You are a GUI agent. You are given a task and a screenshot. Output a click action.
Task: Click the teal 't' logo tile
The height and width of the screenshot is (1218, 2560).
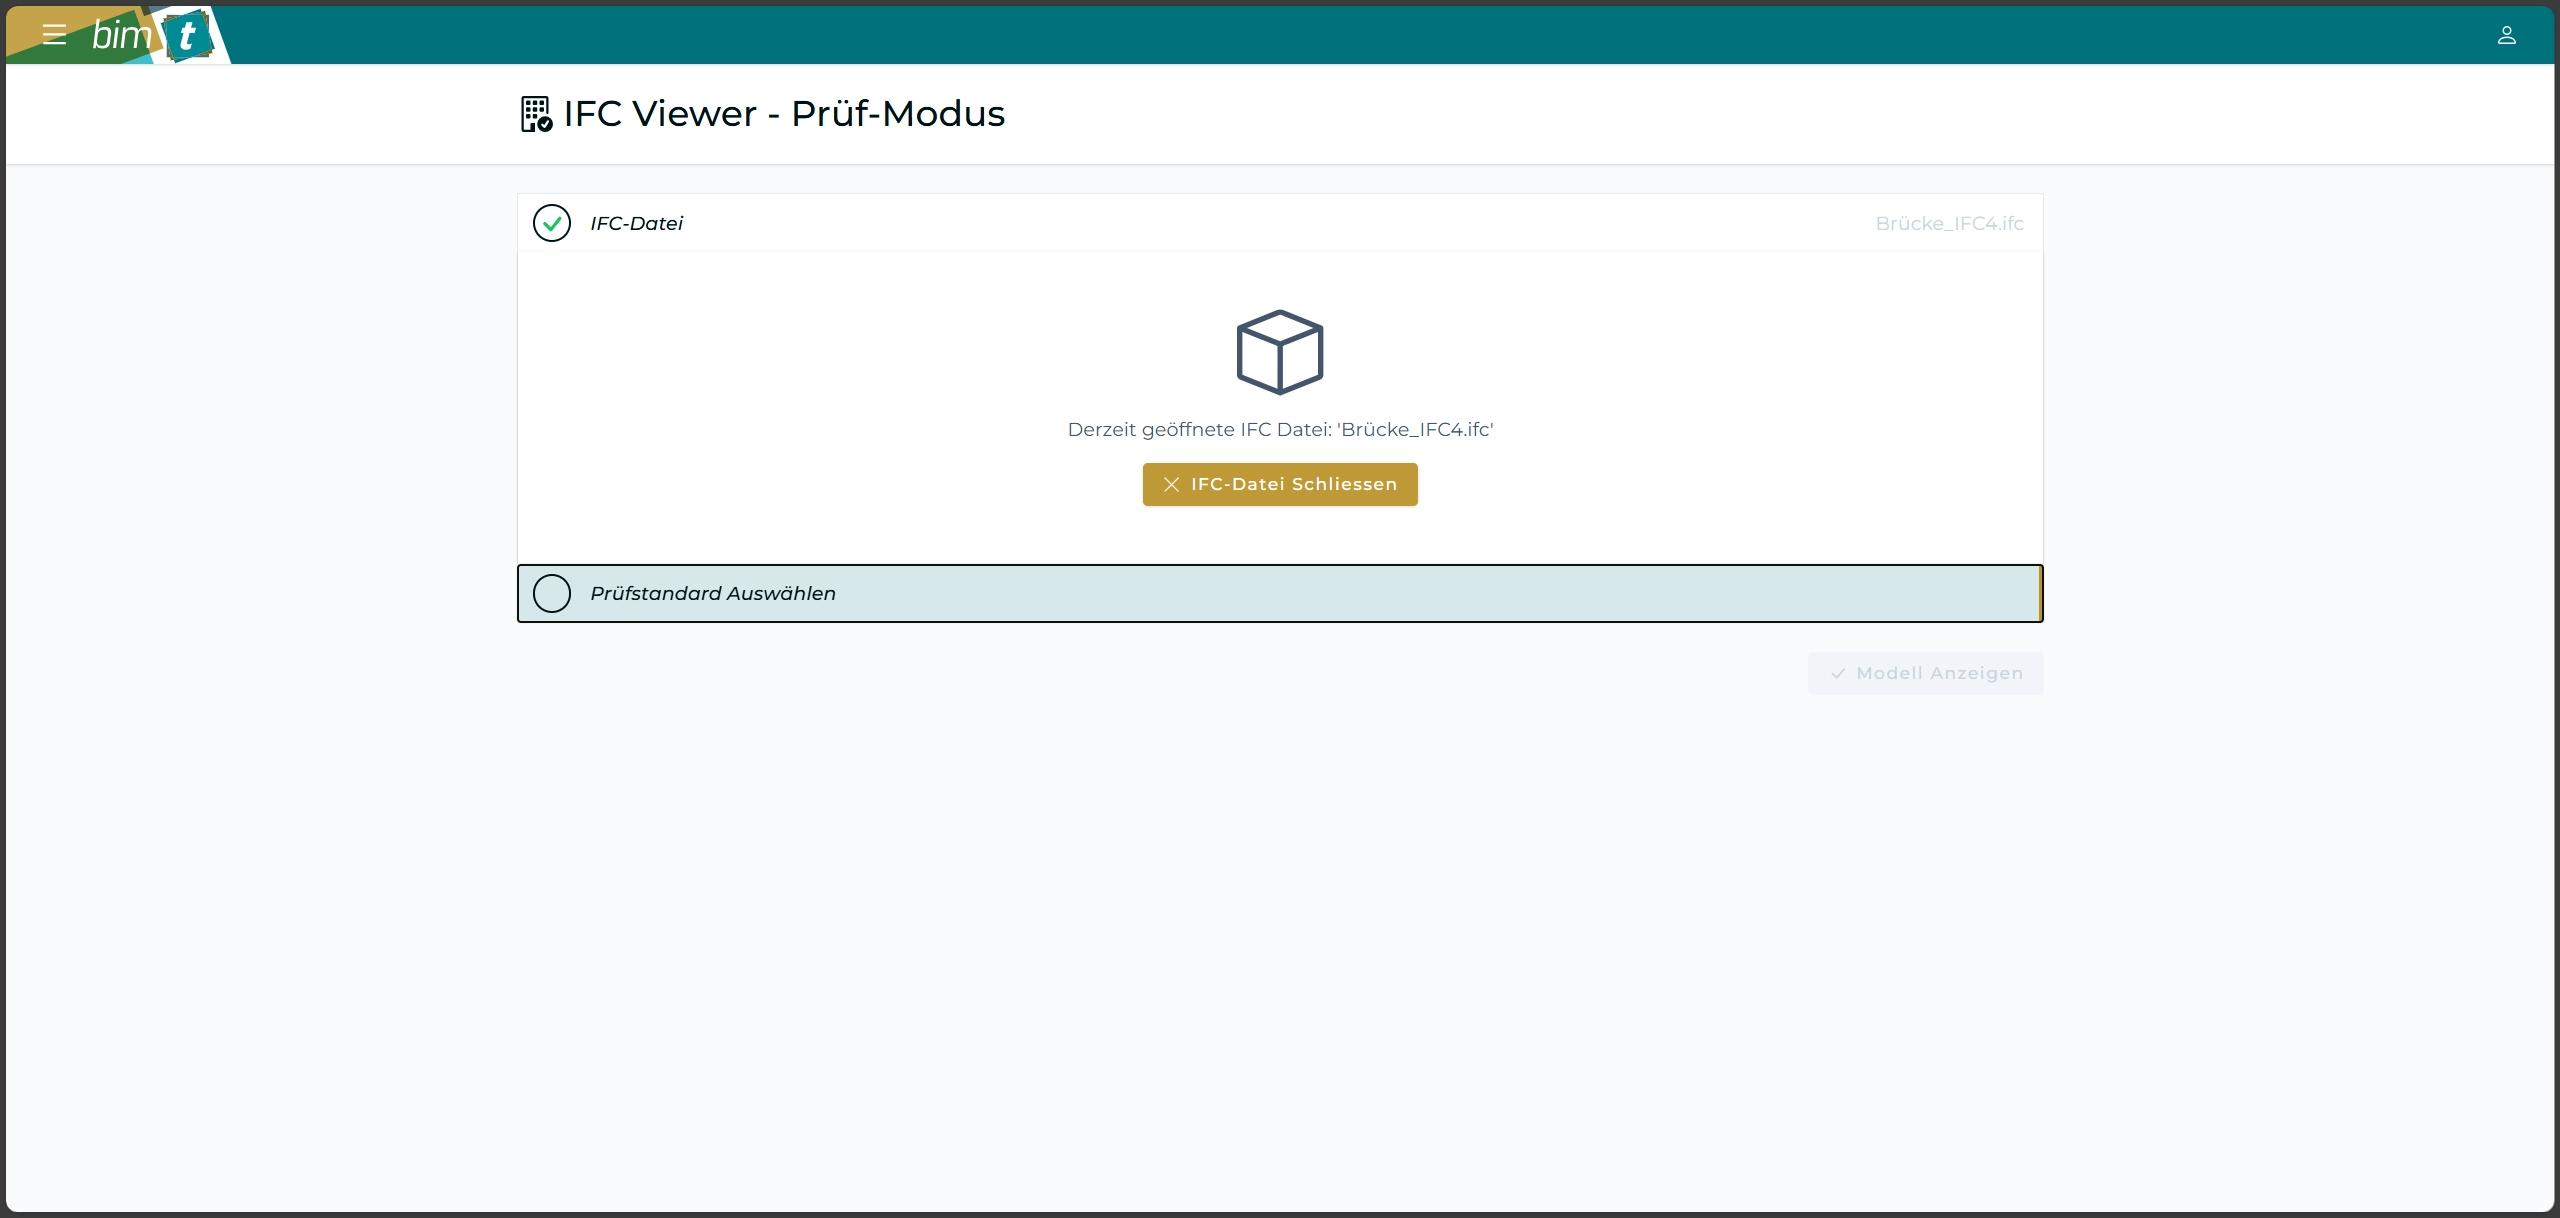(187, 37)
